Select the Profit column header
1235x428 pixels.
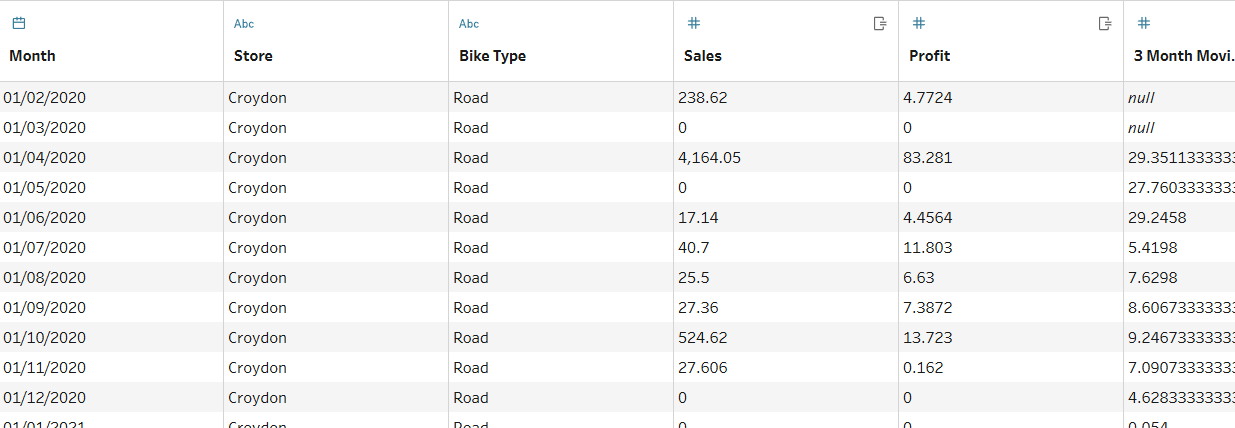tap(929, 56)
